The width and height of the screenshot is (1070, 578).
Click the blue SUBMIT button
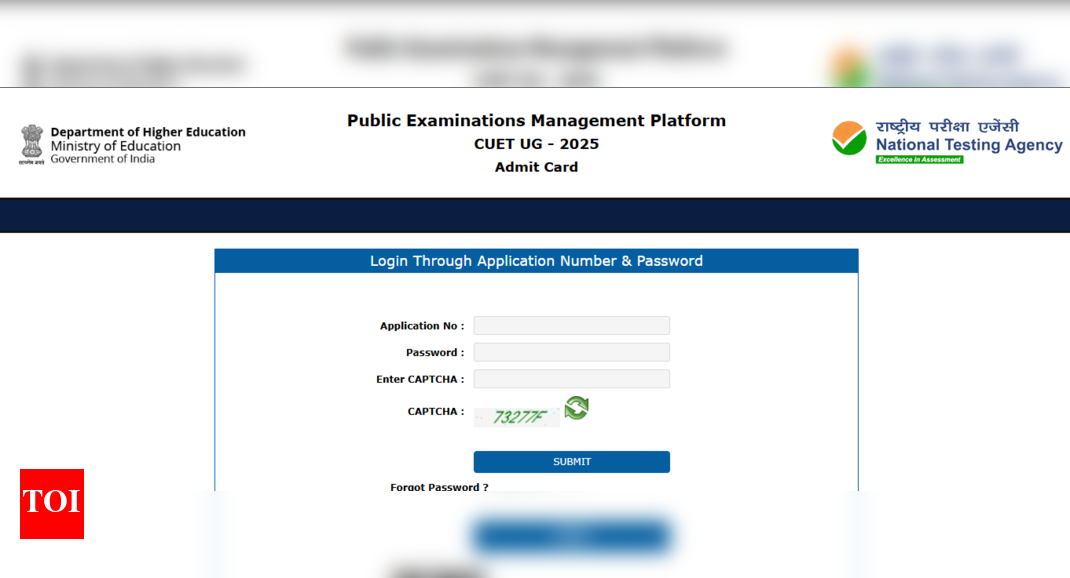(x=572, y=462)
